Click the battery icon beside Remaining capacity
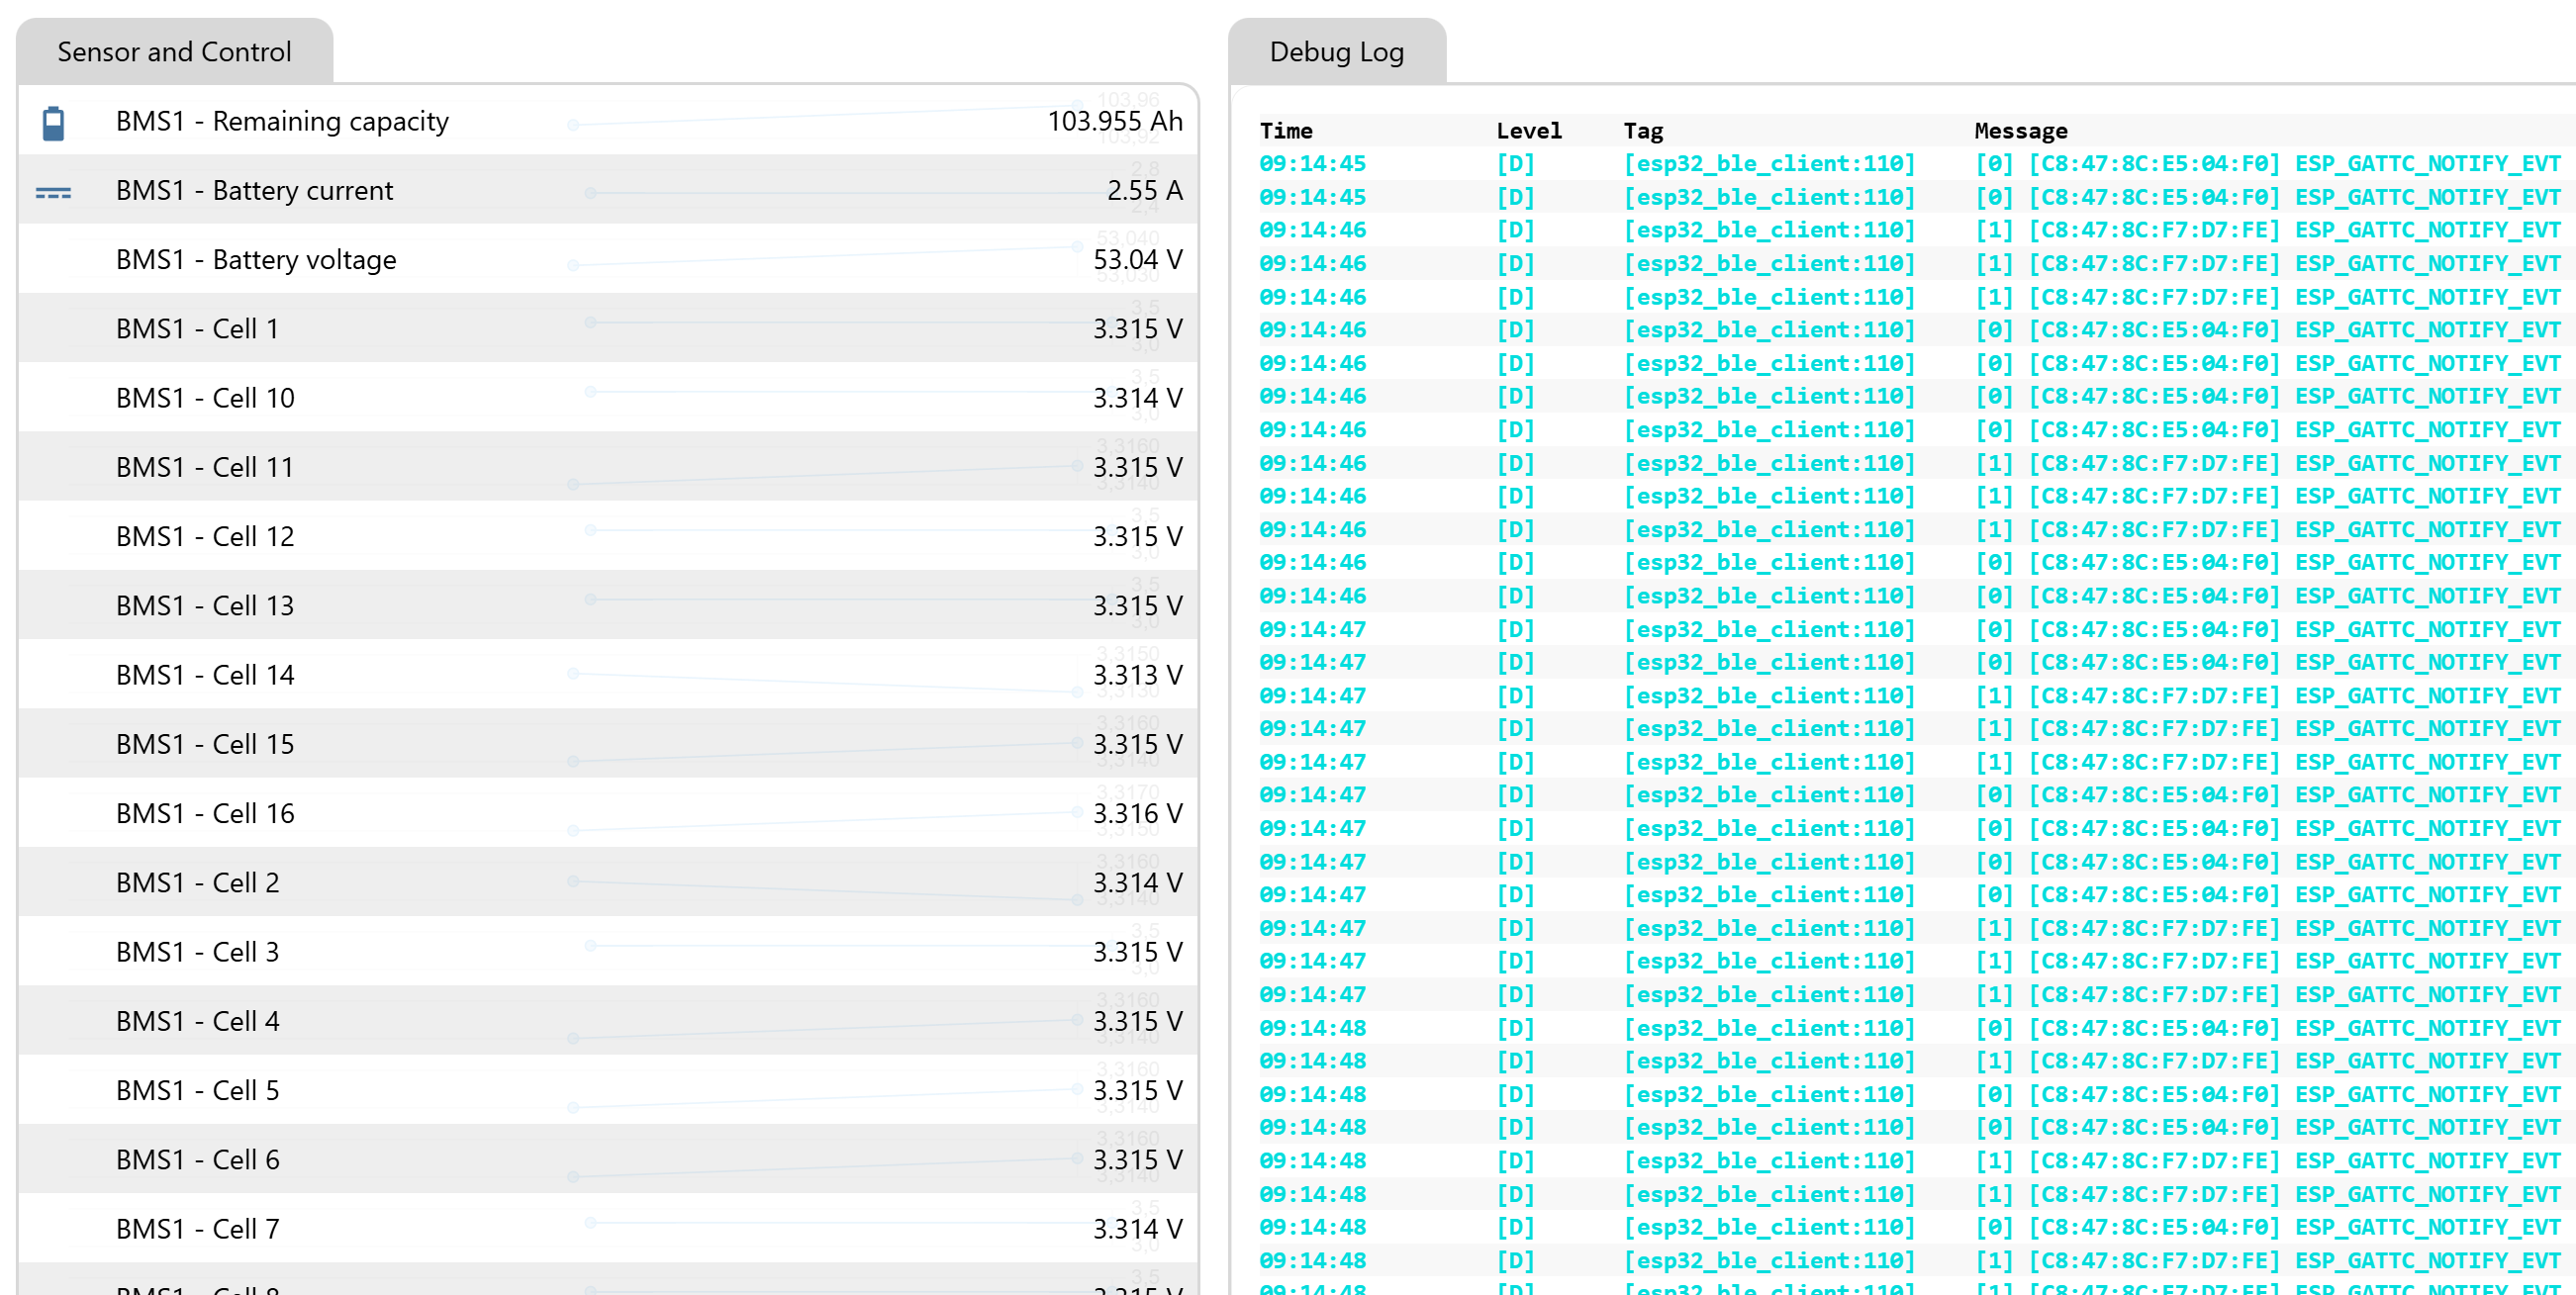This screenshot has width=2576, height=1295. pyautogui.click(x=53, y=123)
